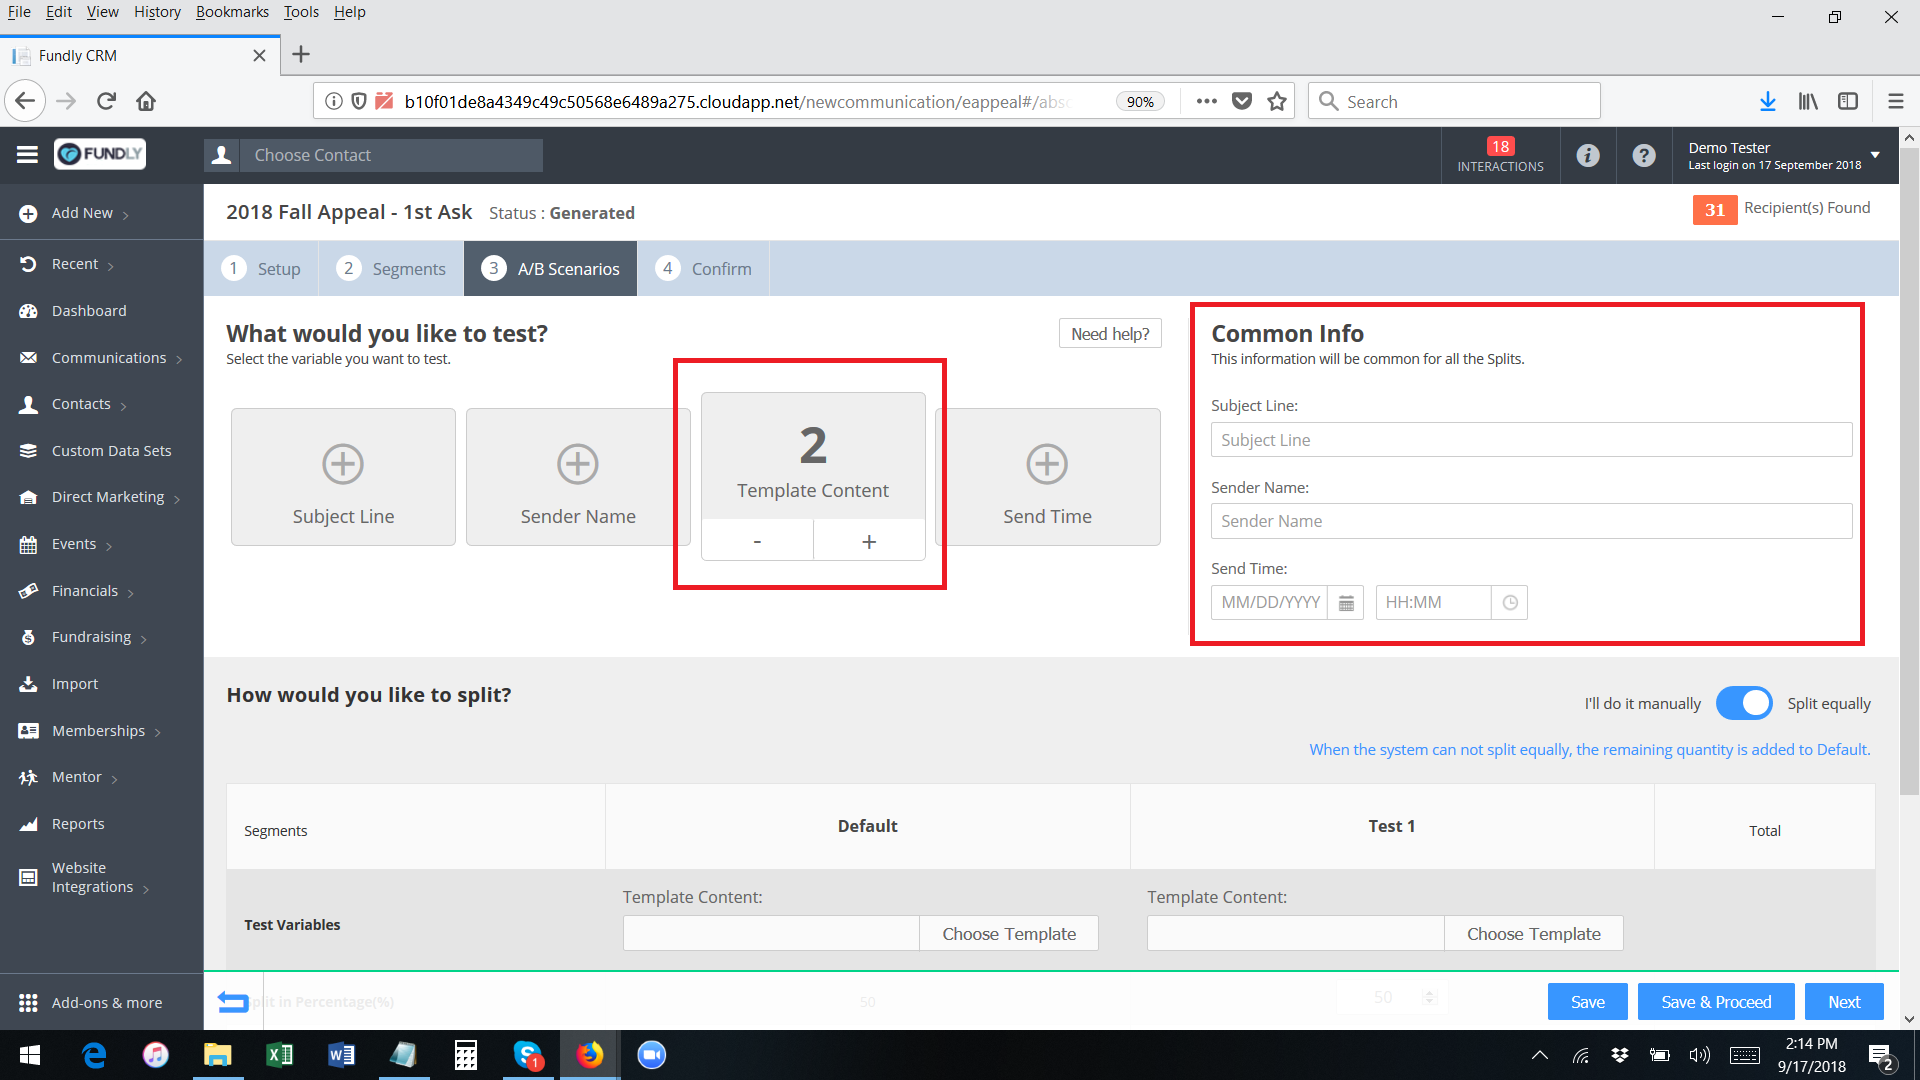Viewport: 1920px width, 1080px height.
Task: Go to Setup step tab
Action: [261, 268]
